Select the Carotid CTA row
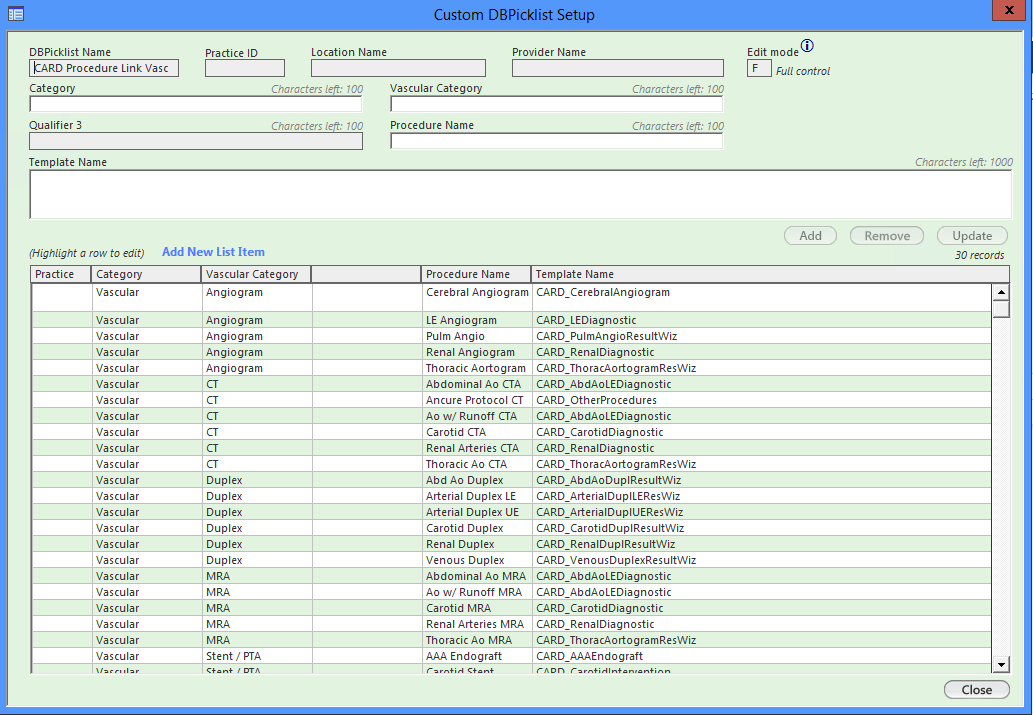1033x715 pixels. coord(511,432)
